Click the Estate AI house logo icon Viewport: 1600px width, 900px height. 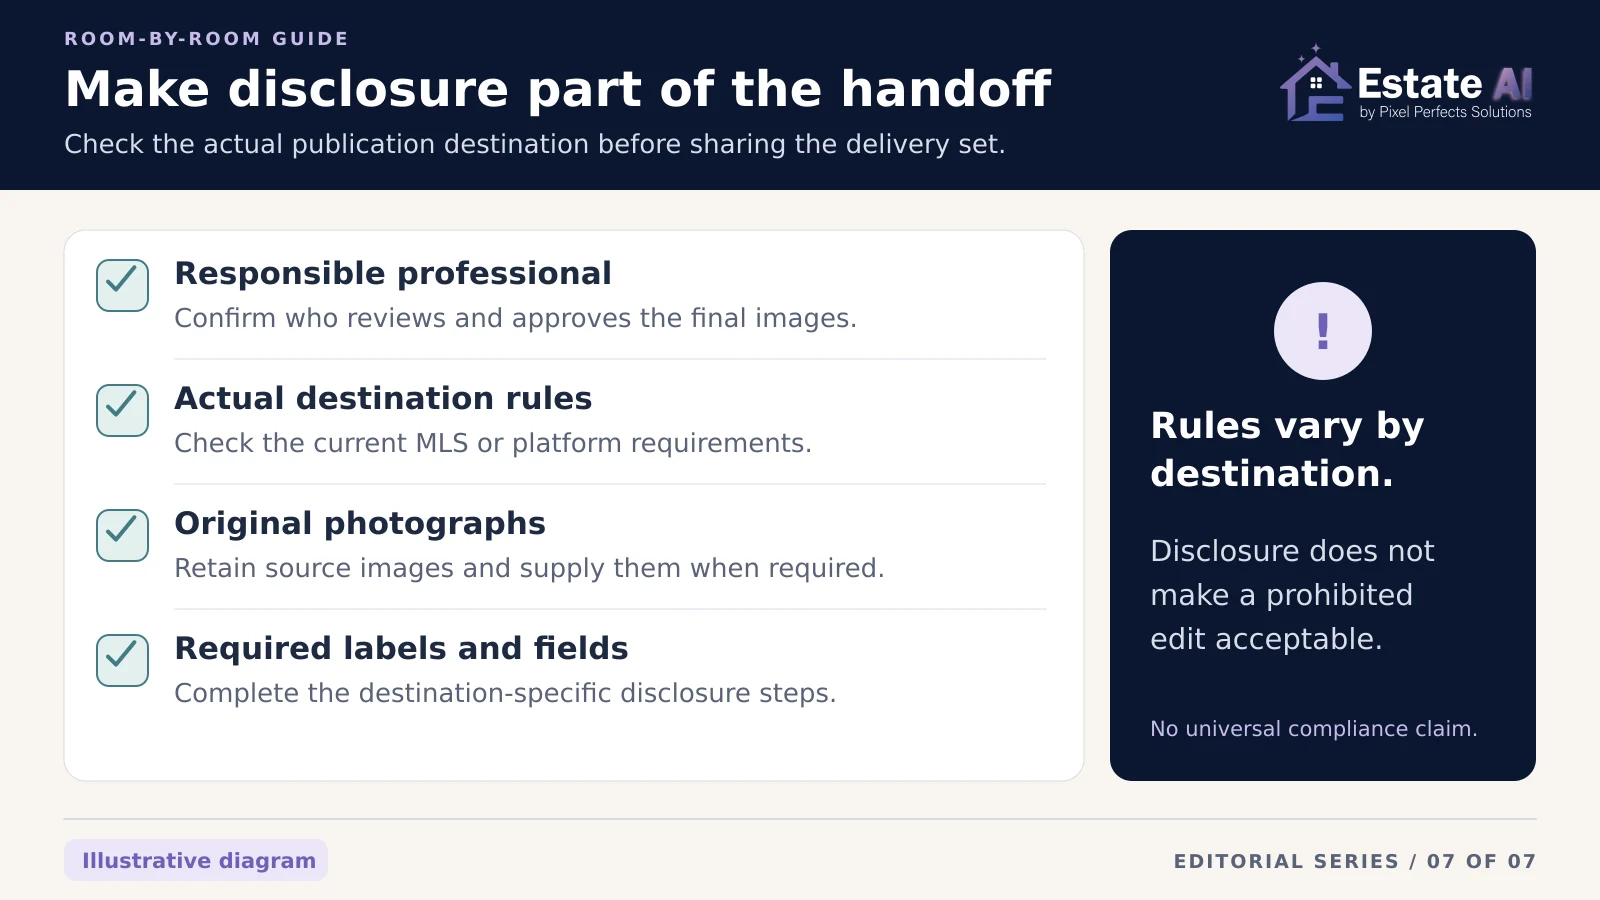pyautogui.click(x=1315, y=83)
